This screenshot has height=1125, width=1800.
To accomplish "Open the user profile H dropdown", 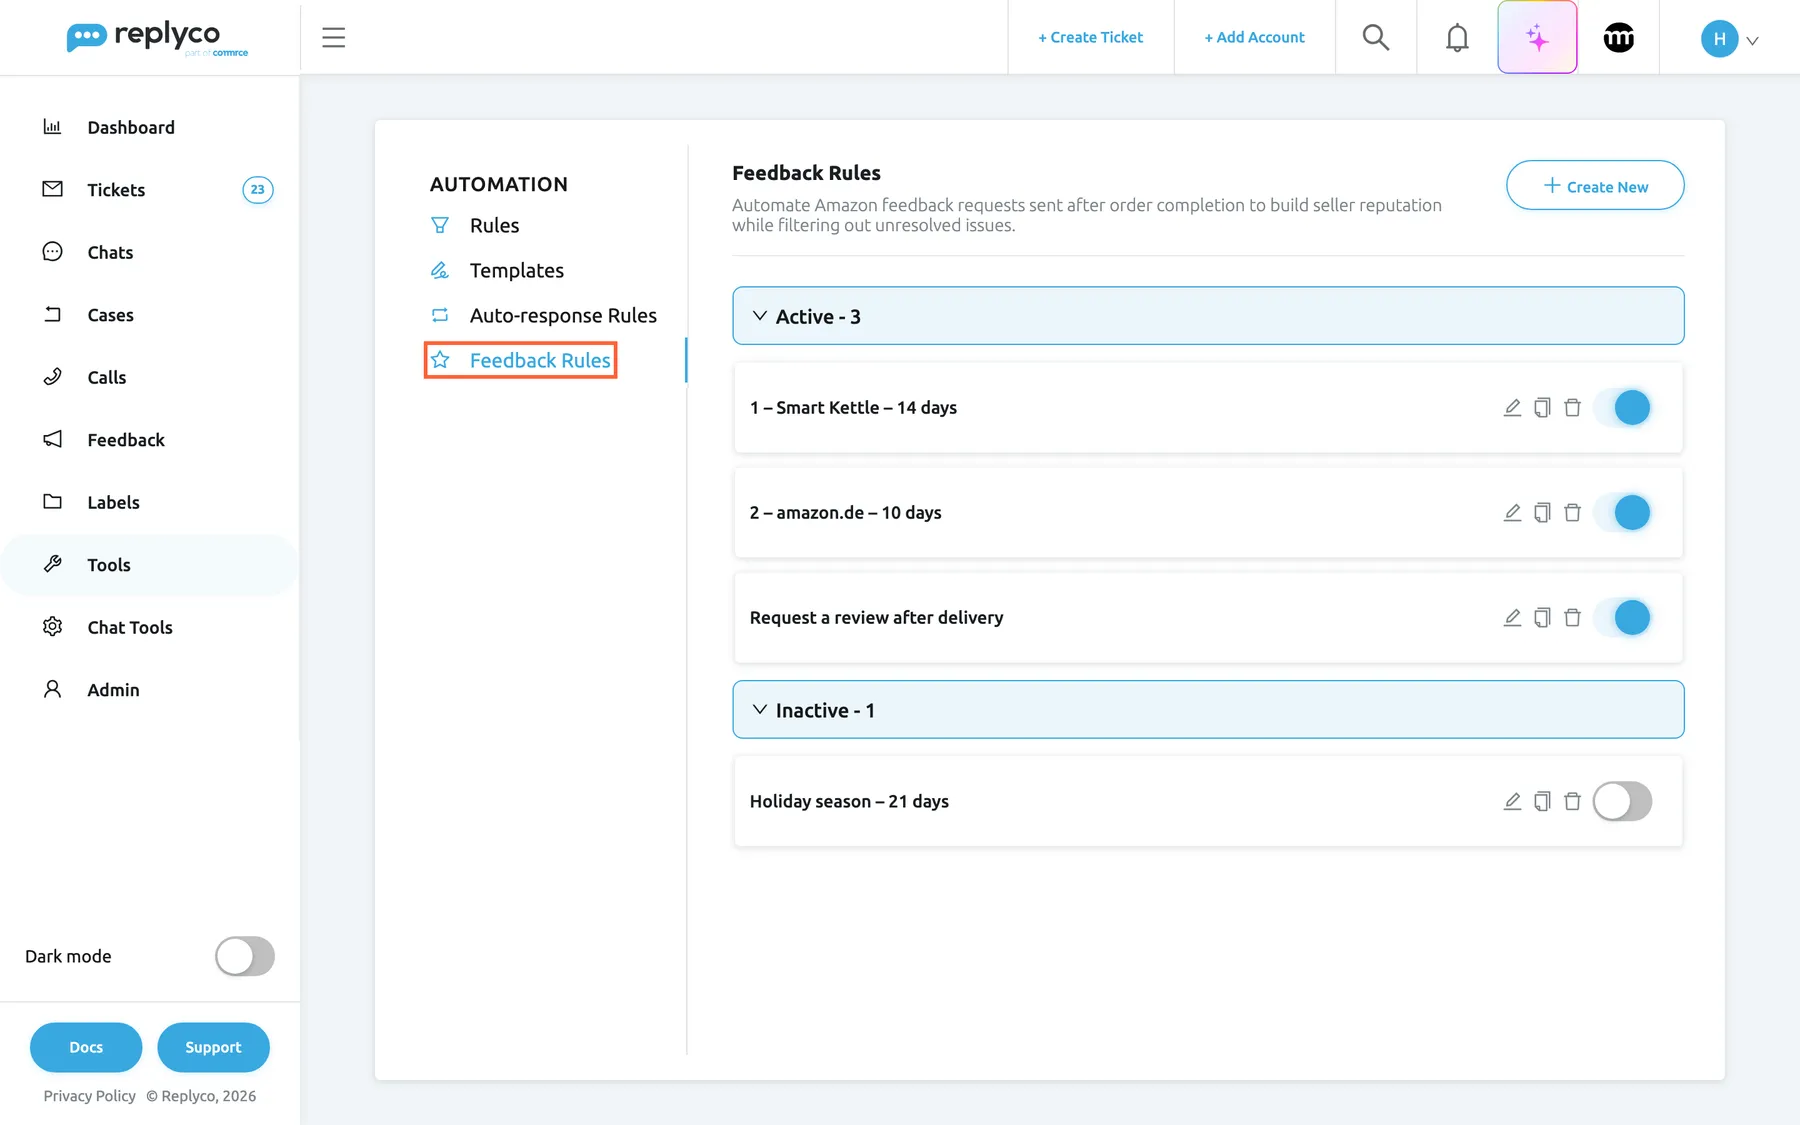I will [x=1729, y=39].
